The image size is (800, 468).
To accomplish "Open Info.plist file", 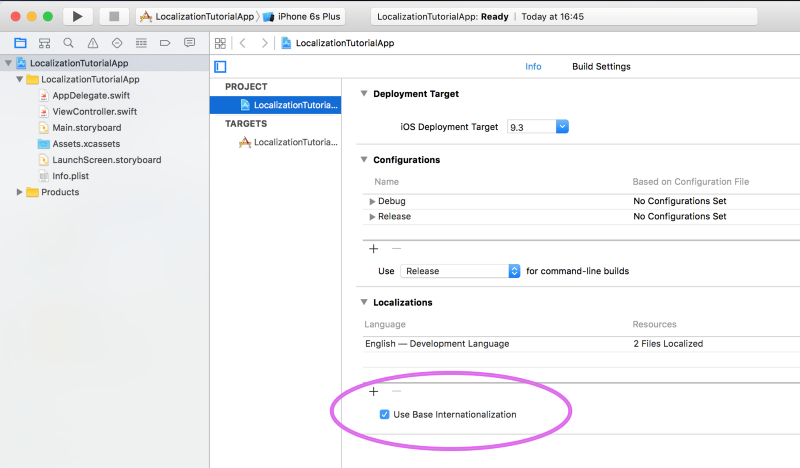I will click(70, 176).
